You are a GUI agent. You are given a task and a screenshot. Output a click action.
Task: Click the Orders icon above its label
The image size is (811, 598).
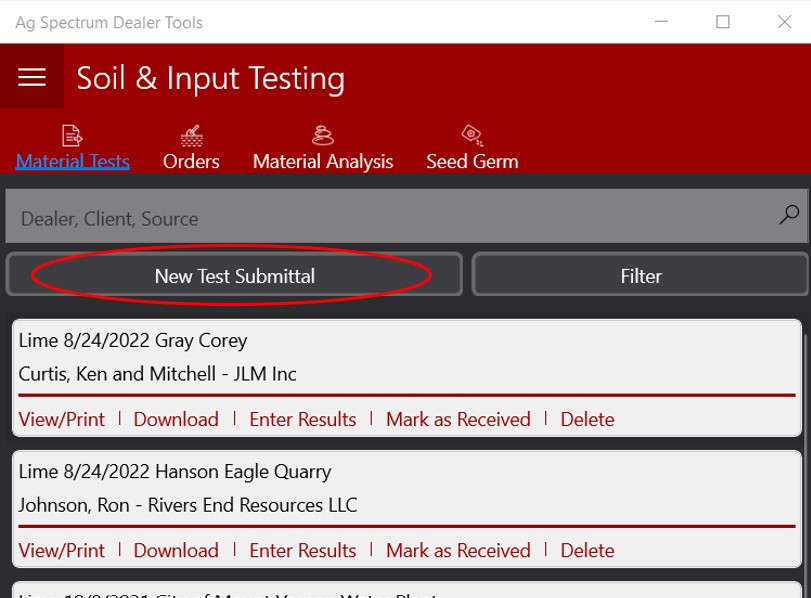[x=191, y=134]
